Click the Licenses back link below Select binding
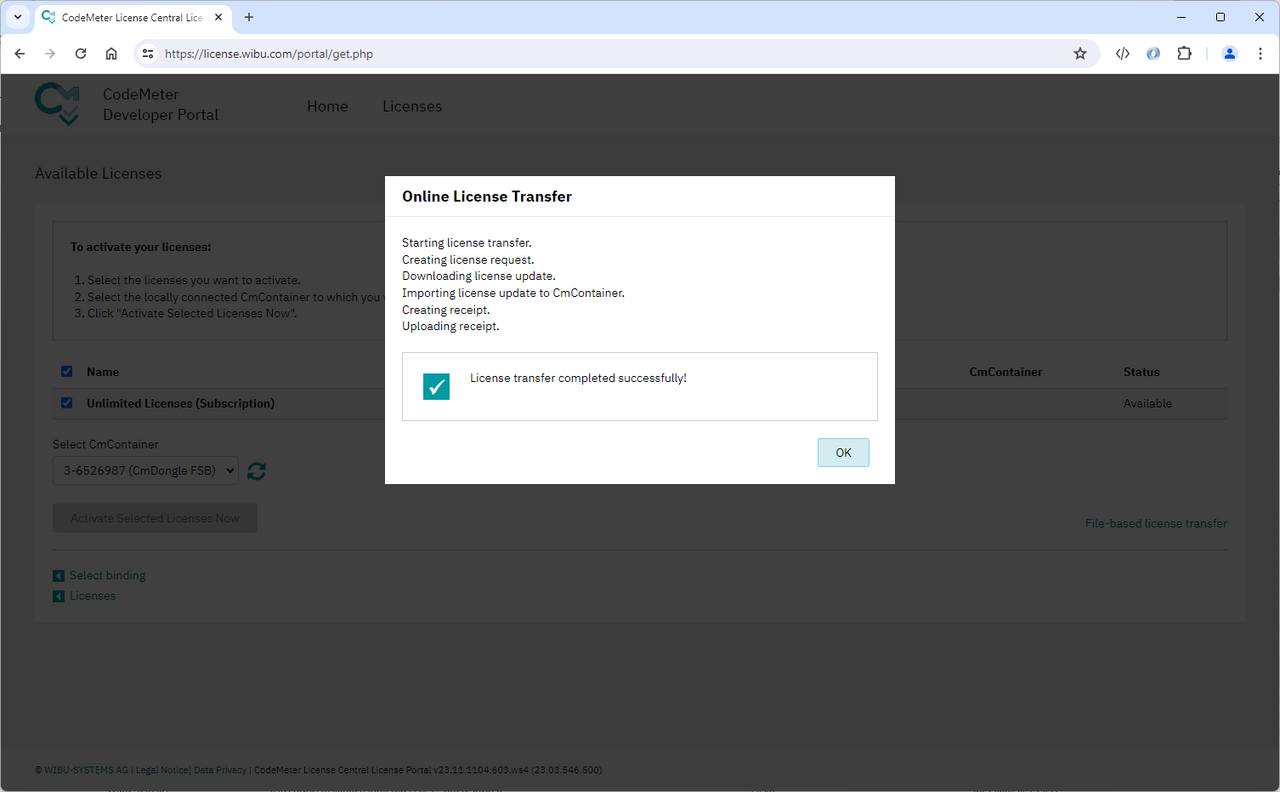The image size is (1280, 792). 93,595
